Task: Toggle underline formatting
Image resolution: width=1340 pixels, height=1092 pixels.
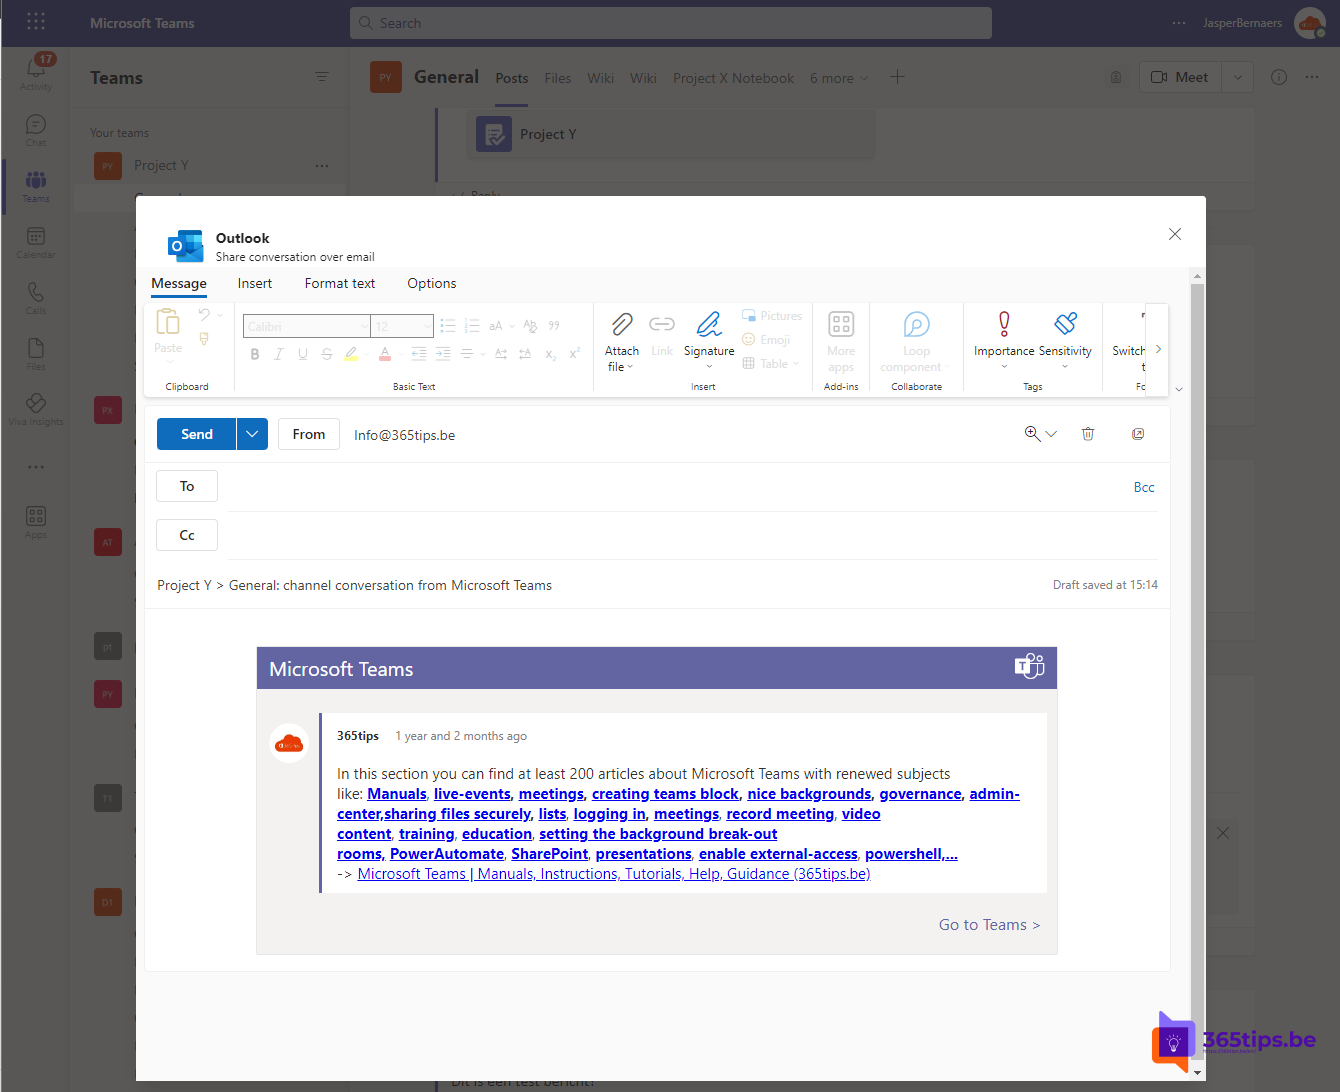Action: pyautogui.click(x=302, y=353)
